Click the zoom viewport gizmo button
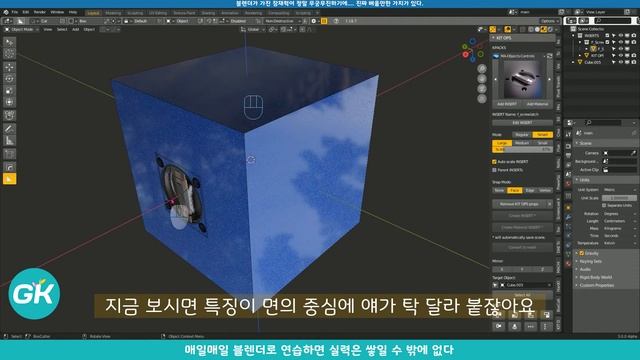640x360 pixels. [x=482, y=69]
